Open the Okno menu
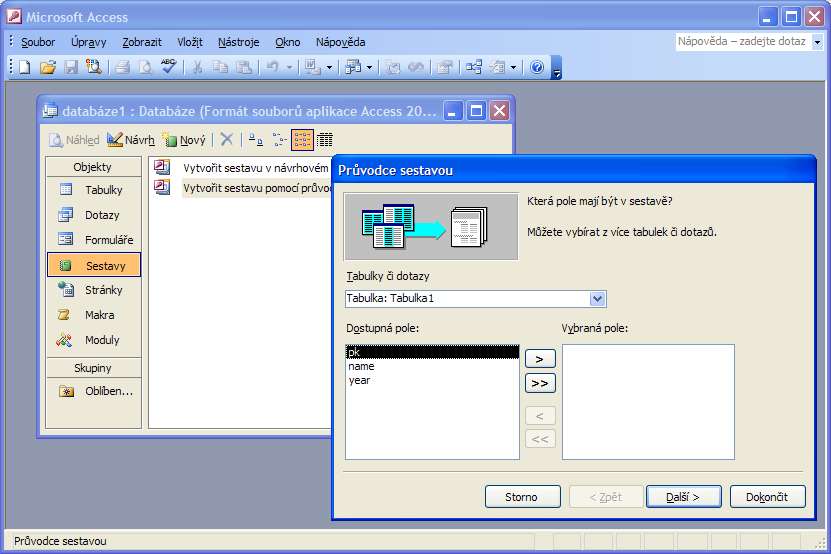The width and height of the screenshot is (831, 554). point(288,42)
